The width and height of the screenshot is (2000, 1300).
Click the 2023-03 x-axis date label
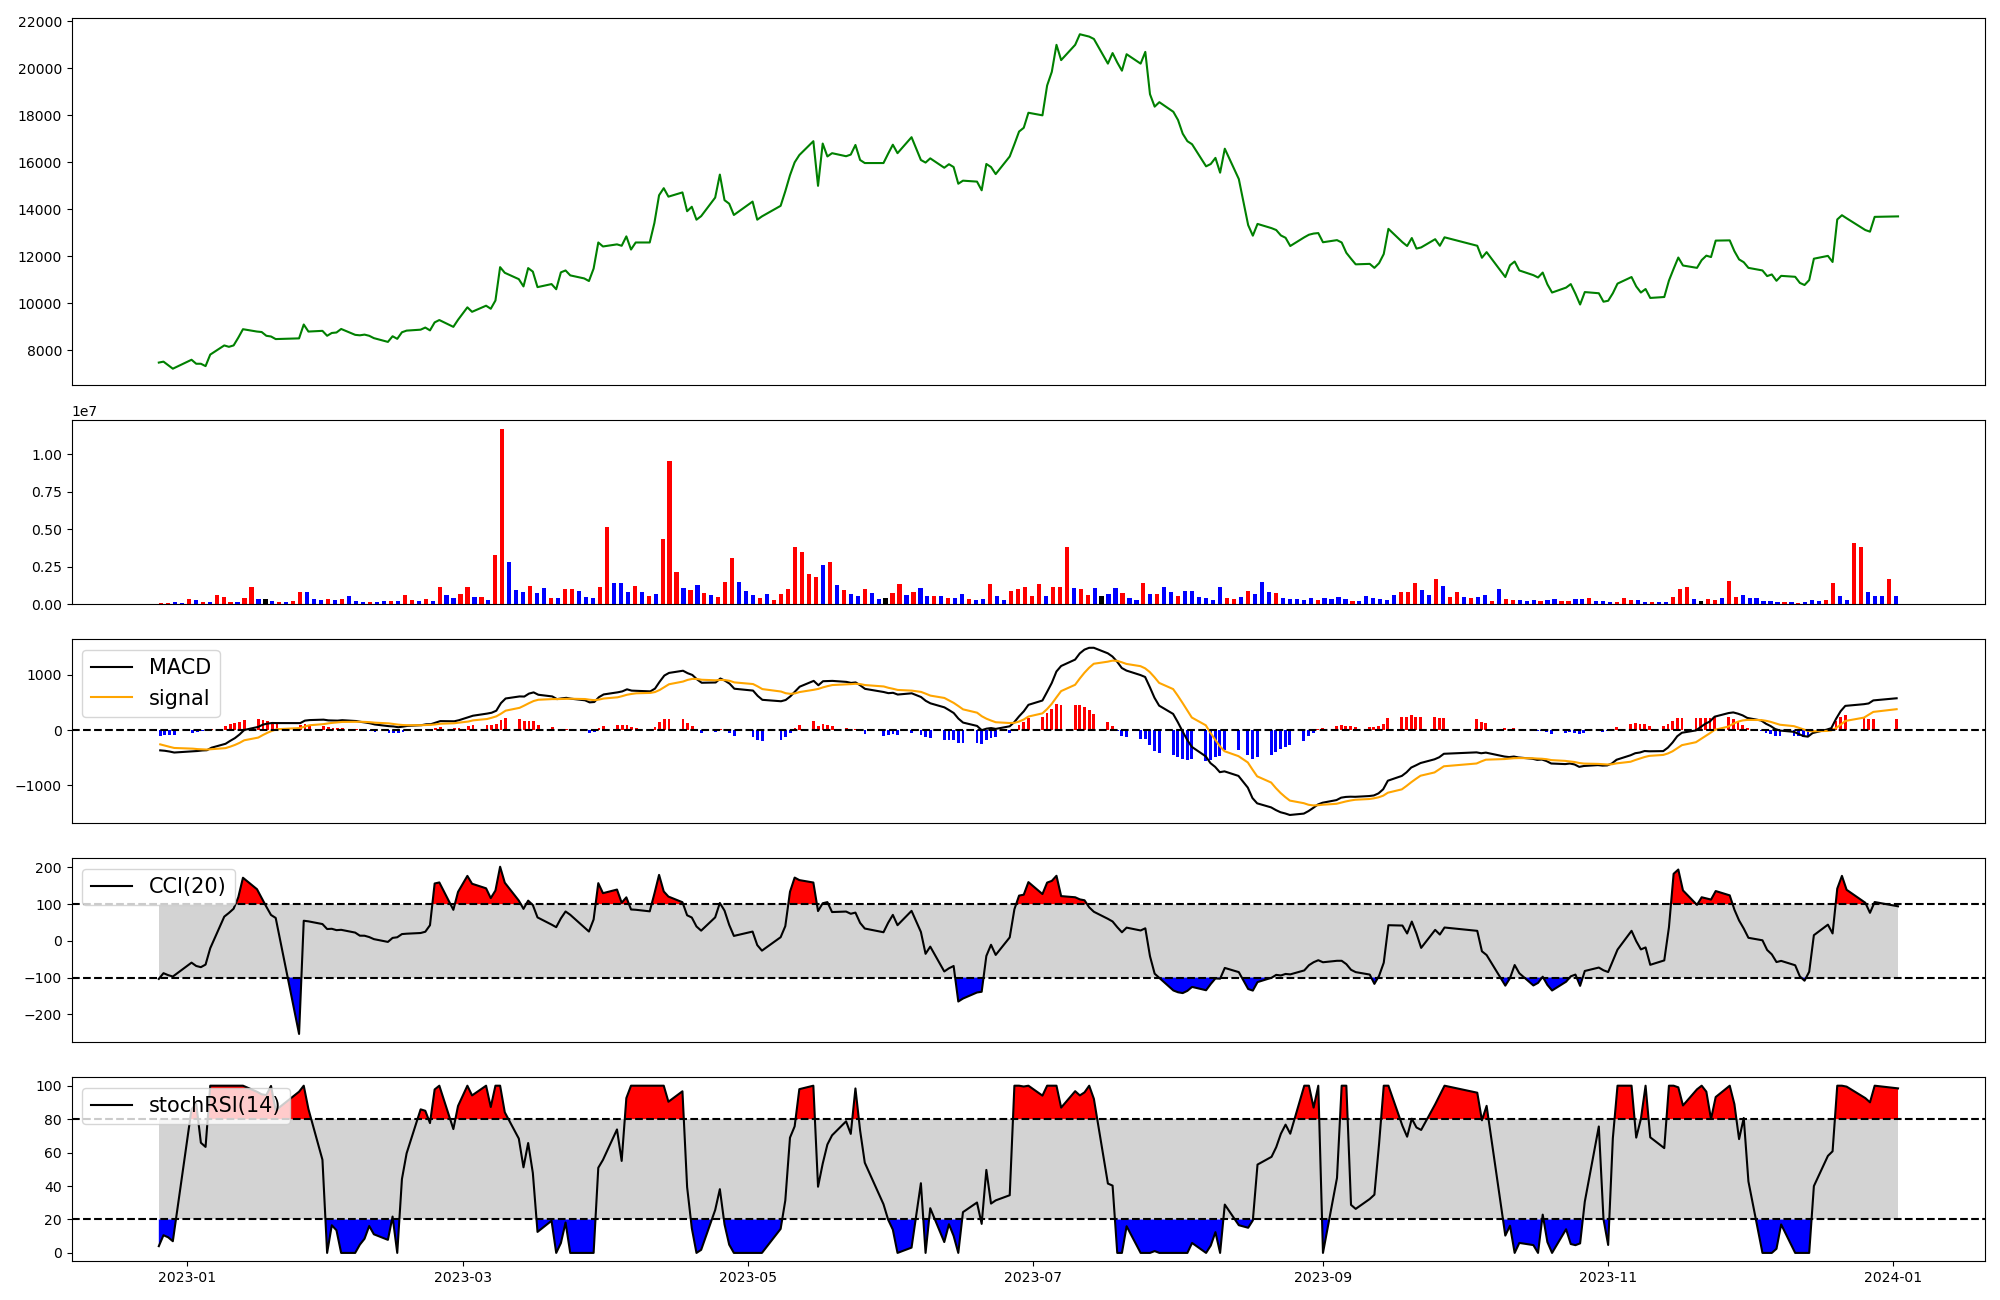pos(463,1277)
